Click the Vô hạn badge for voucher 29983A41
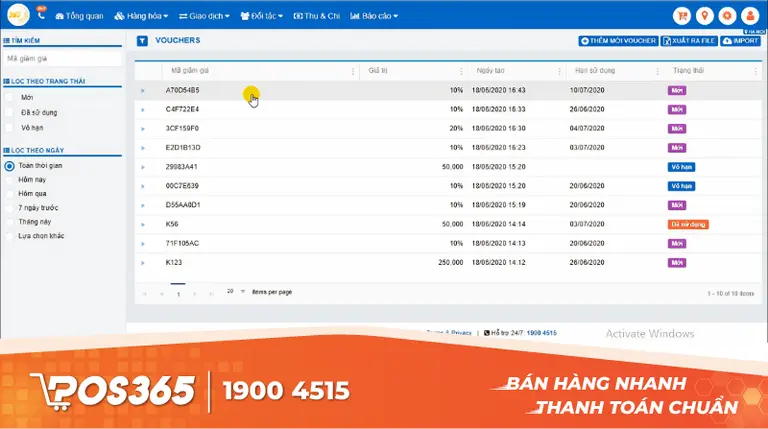The width and height of the screenshot is (768, 429). (681, 167)
